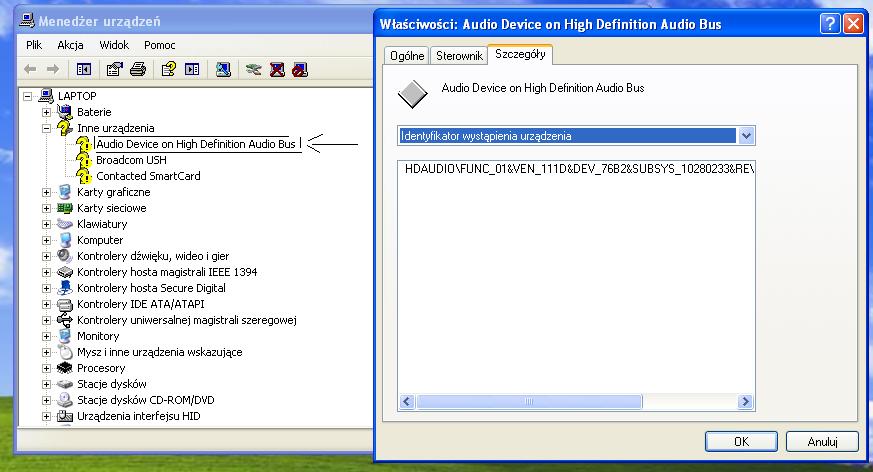Expand the Stacje dysków node
This screenshot has width=873, height=472.
47,385
